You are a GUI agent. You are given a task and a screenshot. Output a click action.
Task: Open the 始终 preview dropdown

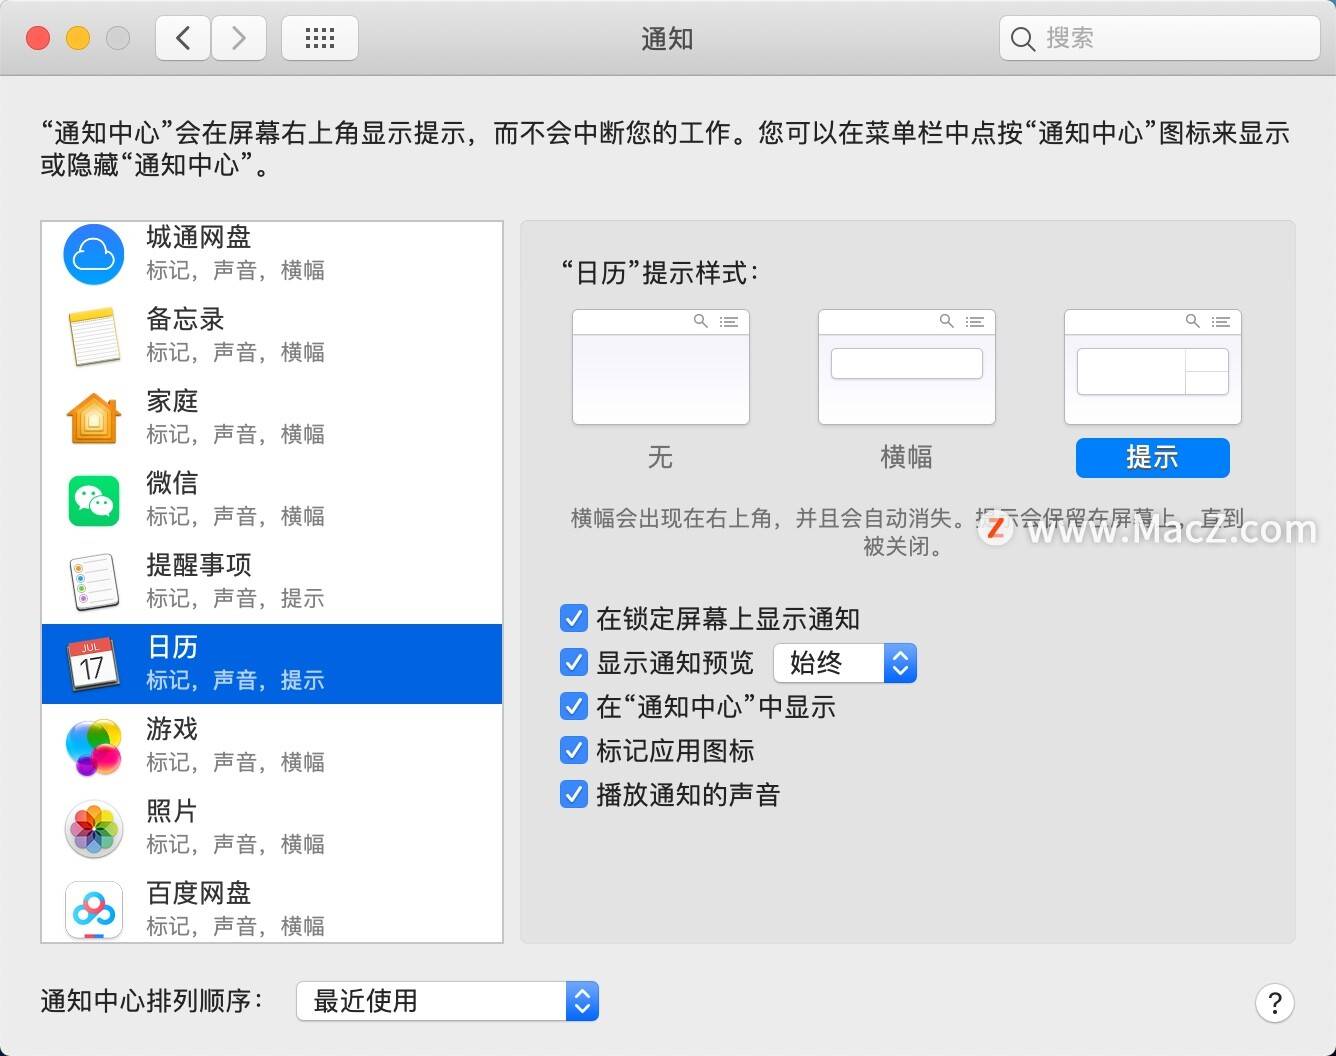tap(845, 663)
